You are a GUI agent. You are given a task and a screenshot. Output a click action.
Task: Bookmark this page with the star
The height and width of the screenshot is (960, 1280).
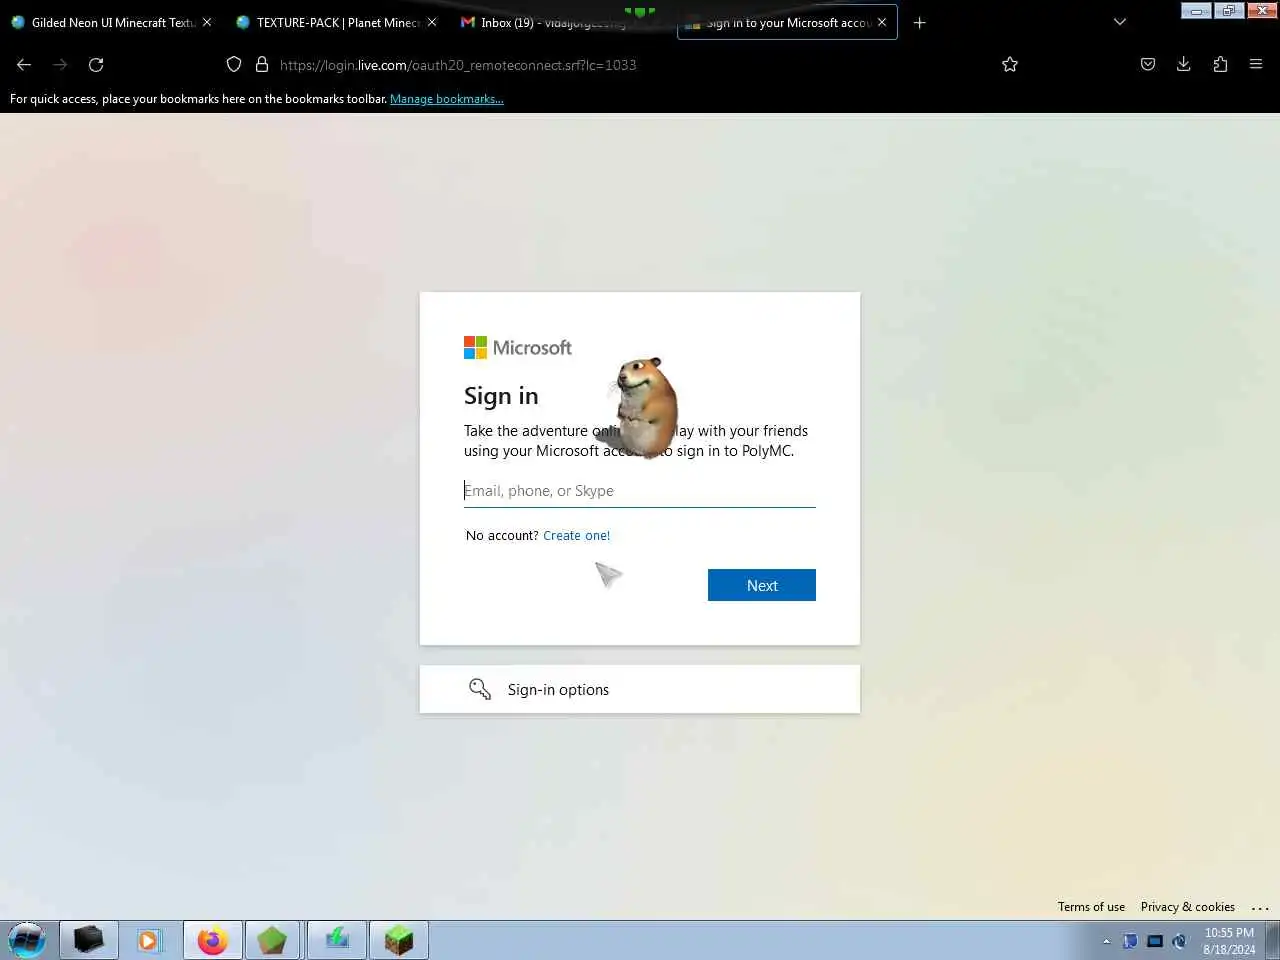(x=1010, y=65)
